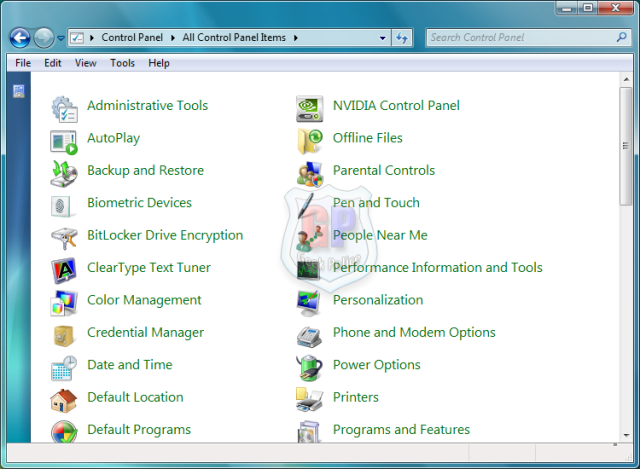The image size is (640, 469).
Task: Click the ClearType Text Tuner icon
Action: pyautogui.click(x=64, y=271)
